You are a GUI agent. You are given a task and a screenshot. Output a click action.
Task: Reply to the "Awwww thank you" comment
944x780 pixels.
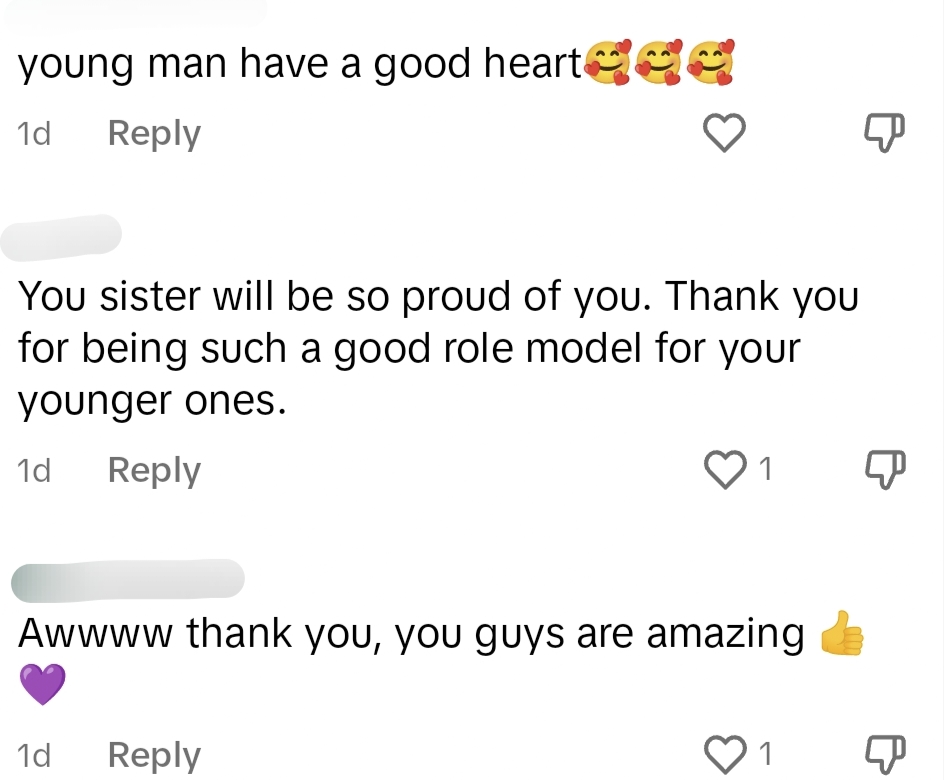[154, 755]
